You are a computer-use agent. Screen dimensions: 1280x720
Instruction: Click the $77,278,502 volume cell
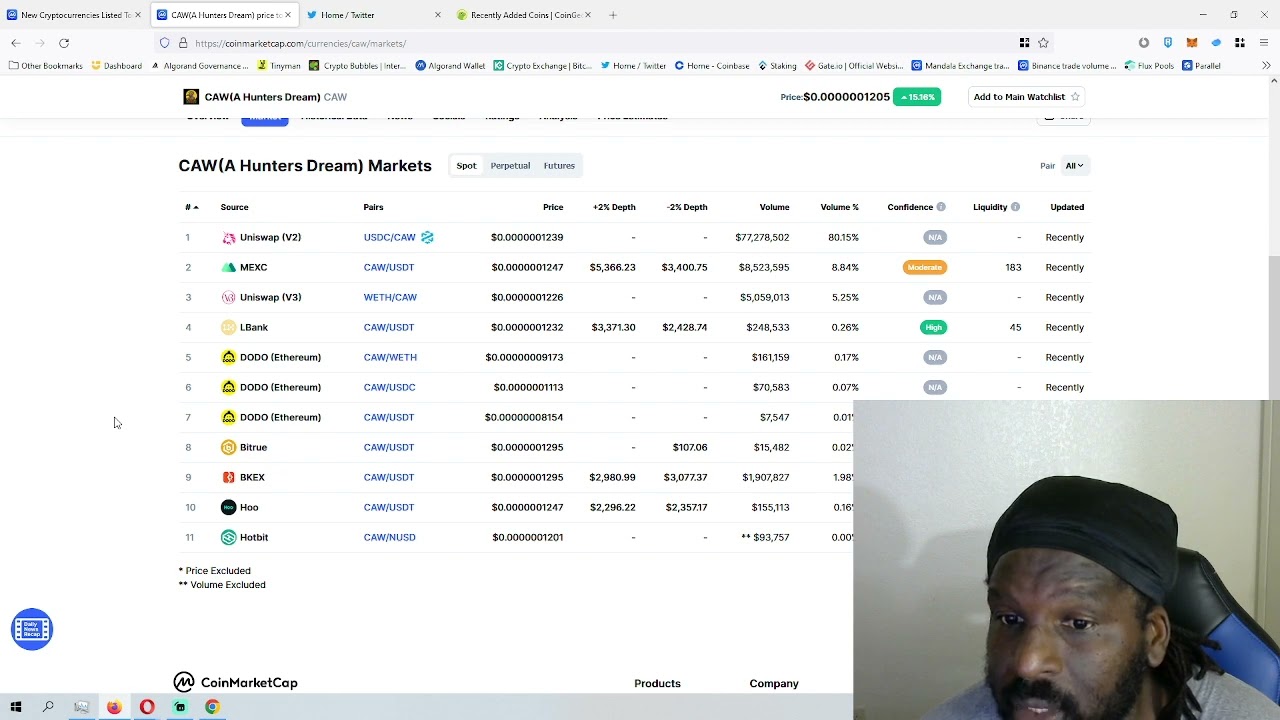click(x=762, y=237)
